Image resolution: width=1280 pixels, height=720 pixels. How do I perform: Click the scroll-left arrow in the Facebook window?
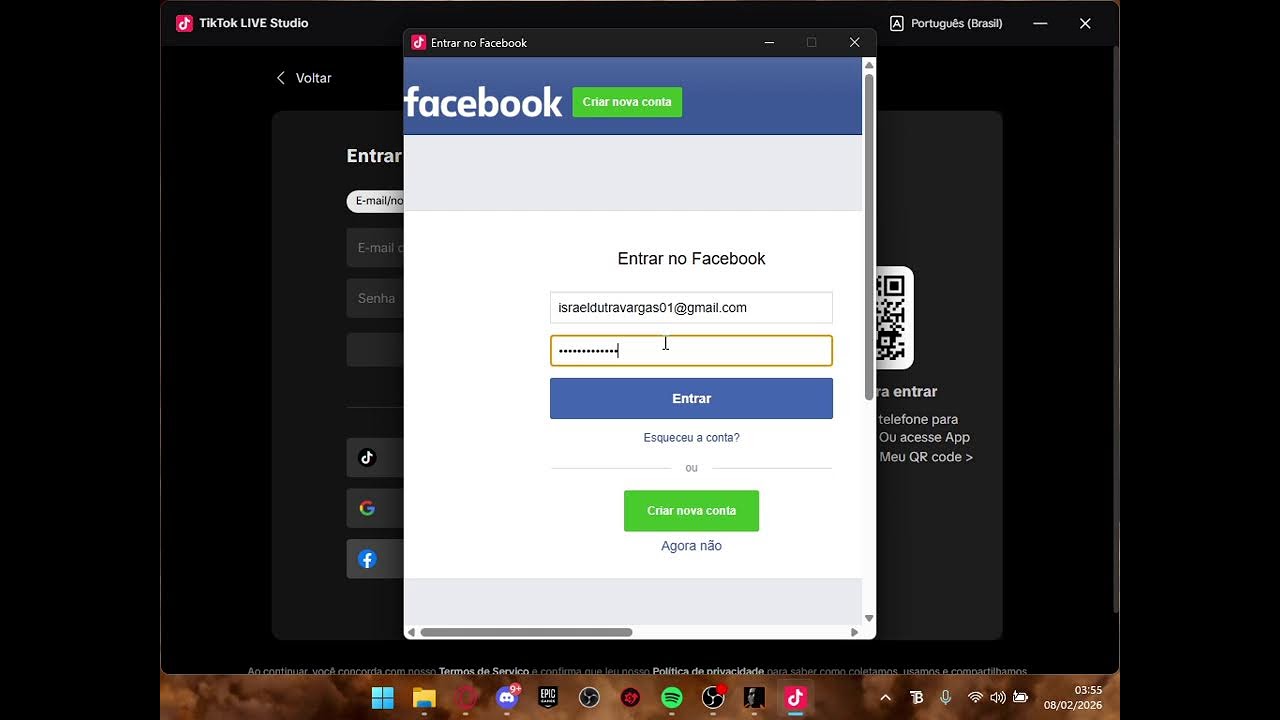pos(411,632)
